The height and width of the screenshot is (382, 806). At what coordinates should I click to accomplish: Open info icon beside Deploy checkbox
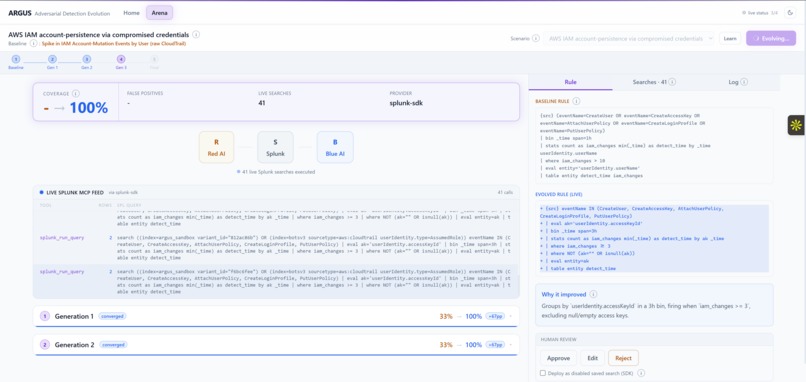click(x=641, y=373)
